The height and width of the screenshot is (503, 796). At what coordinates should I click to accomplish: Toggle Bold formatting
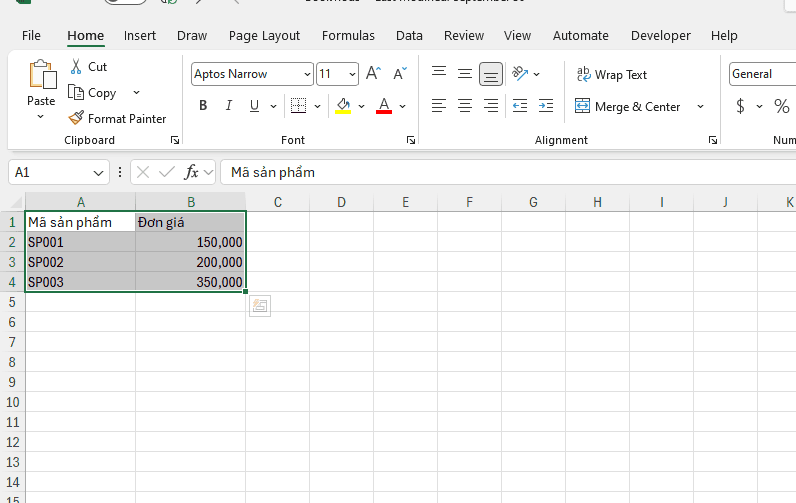tap(203, 106)
